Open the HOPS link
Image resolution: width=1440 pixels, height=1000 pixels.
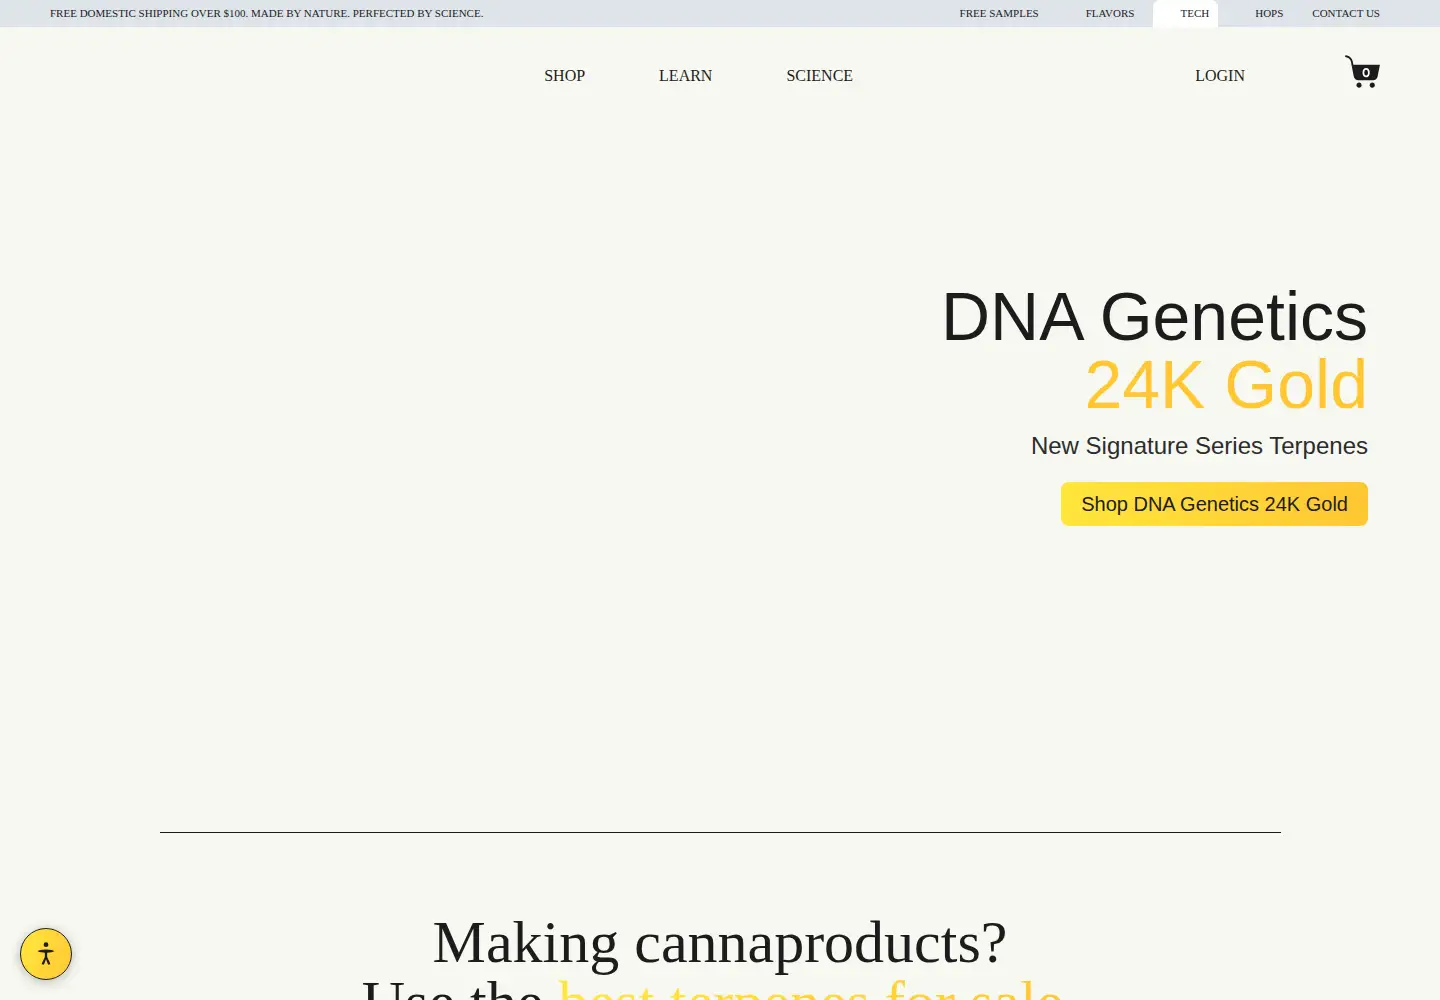1269,13
